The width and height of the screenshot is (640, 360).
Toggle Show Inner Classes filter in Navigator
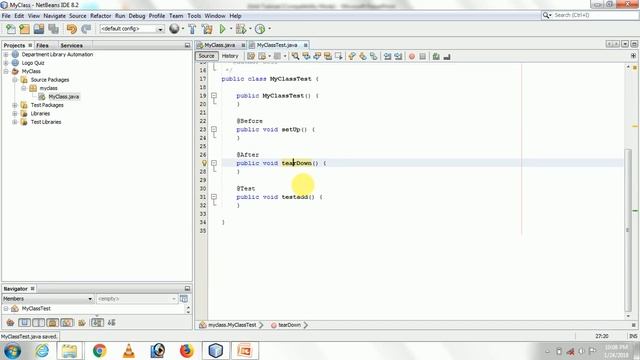(67, 323)
